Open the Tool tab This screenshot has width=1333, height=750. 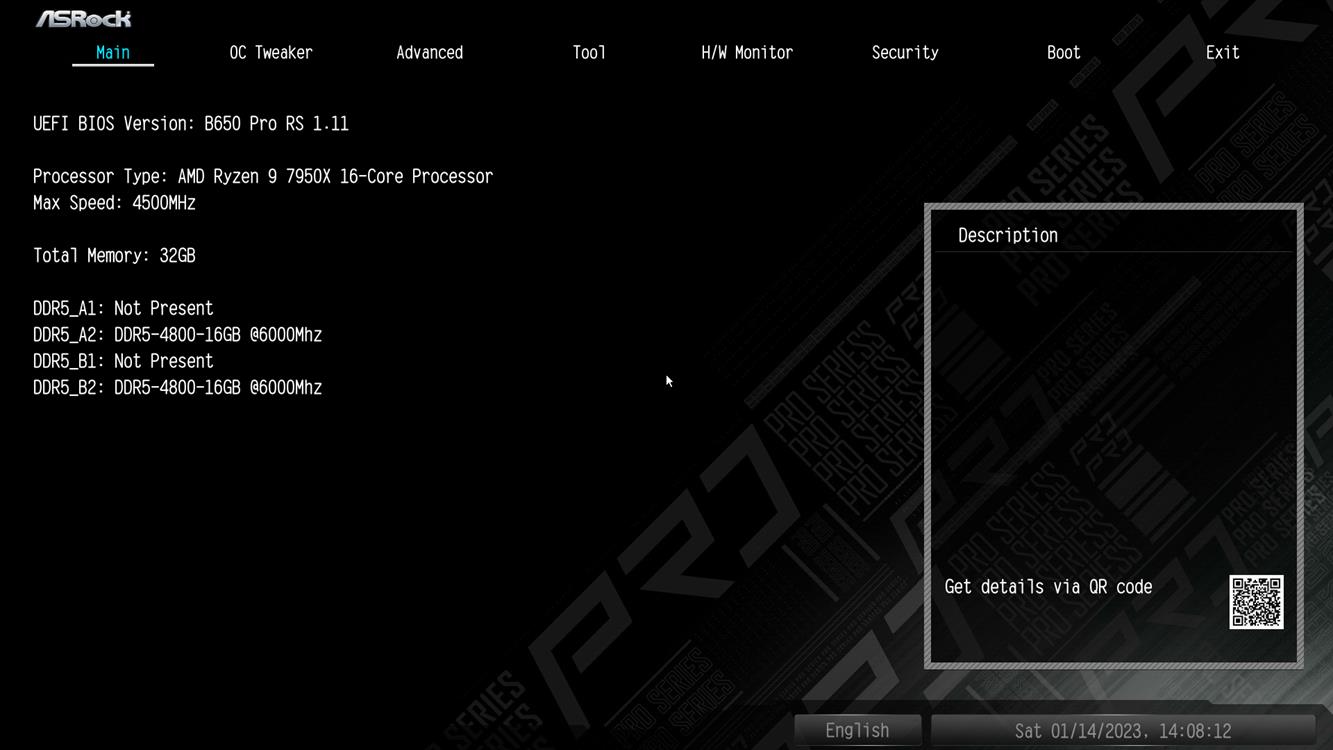pos(589,53)
